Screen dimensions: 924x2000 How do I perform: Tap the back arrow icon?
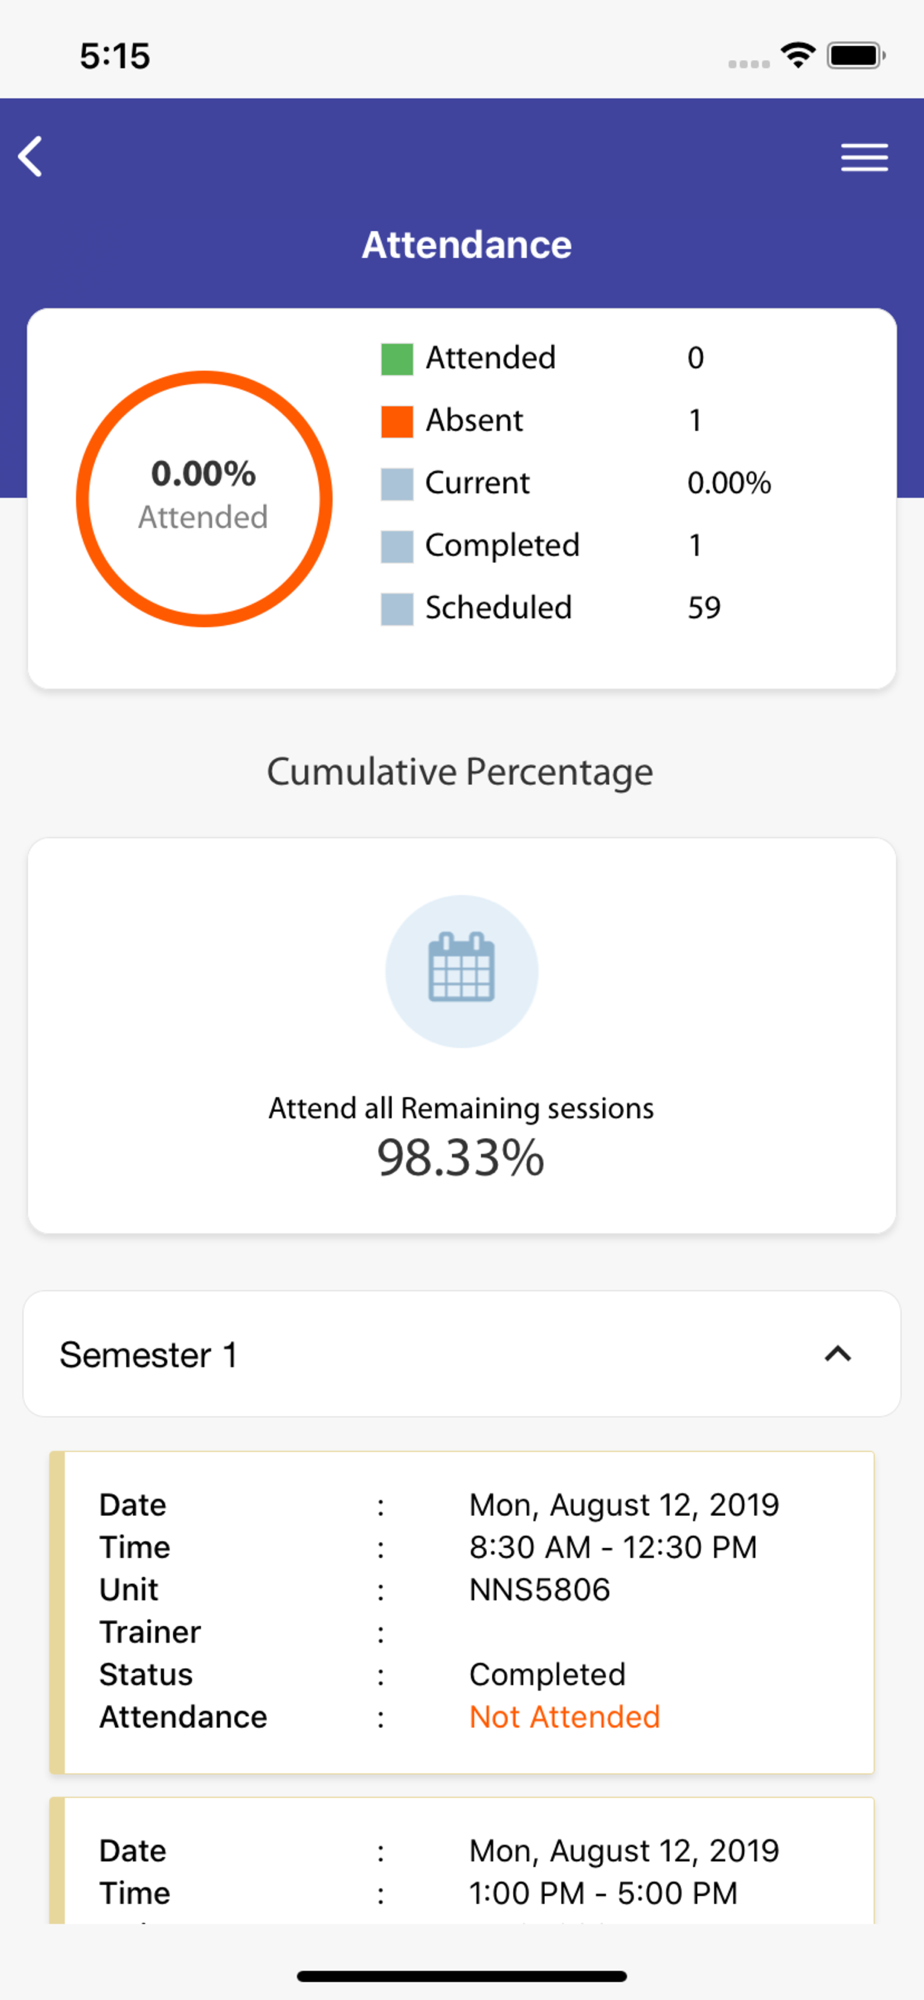[x=31, y=157]
